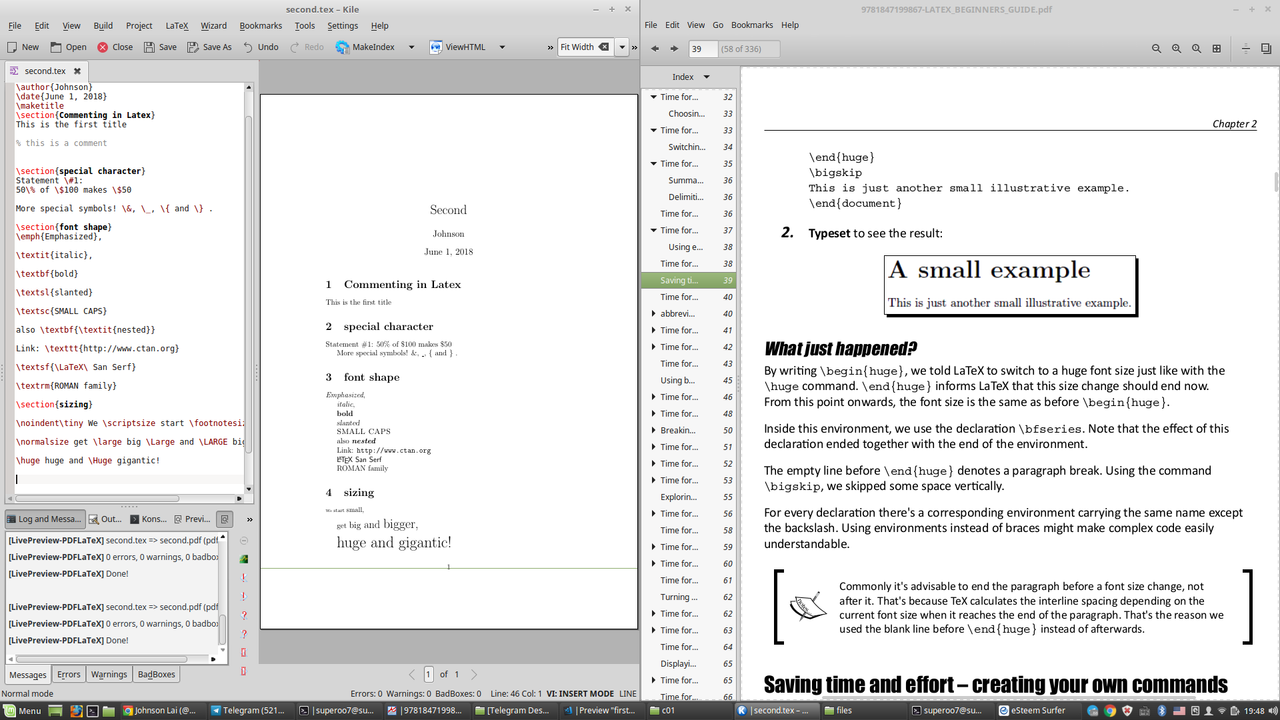Toggle the Log and Messages panel button

point(43,519)
